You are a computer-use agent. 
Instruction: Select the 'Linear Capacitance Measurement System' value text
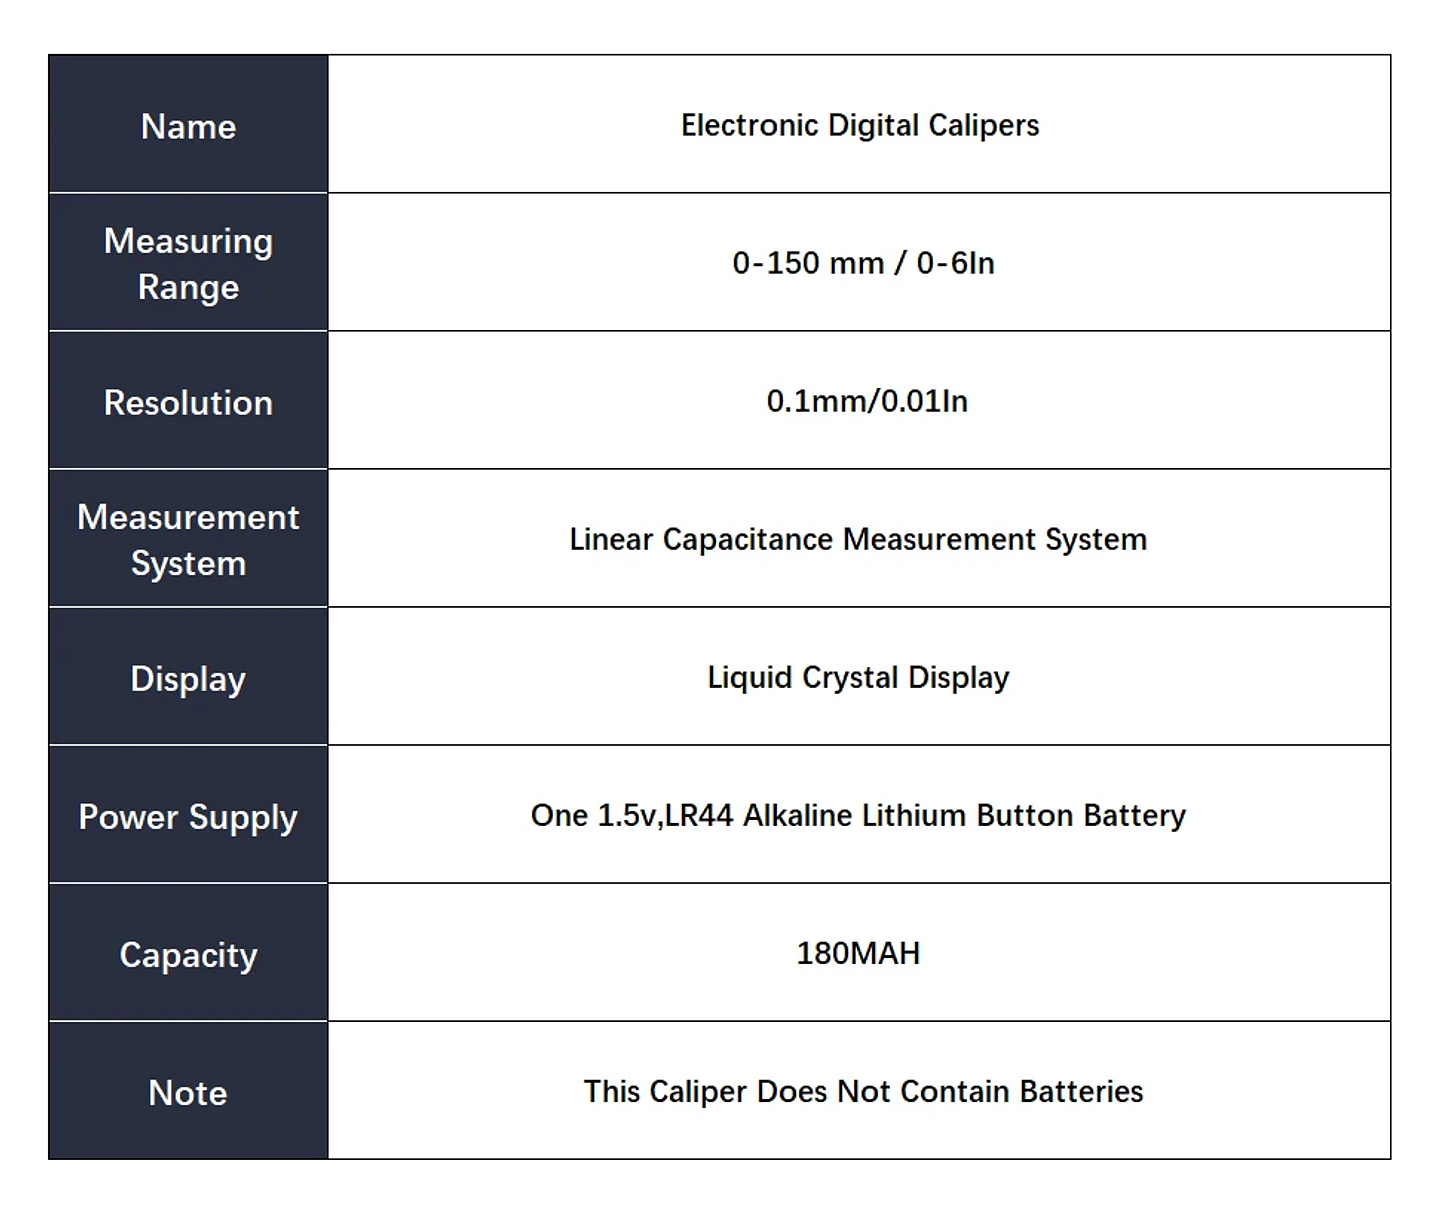click(x=858, y=539)
